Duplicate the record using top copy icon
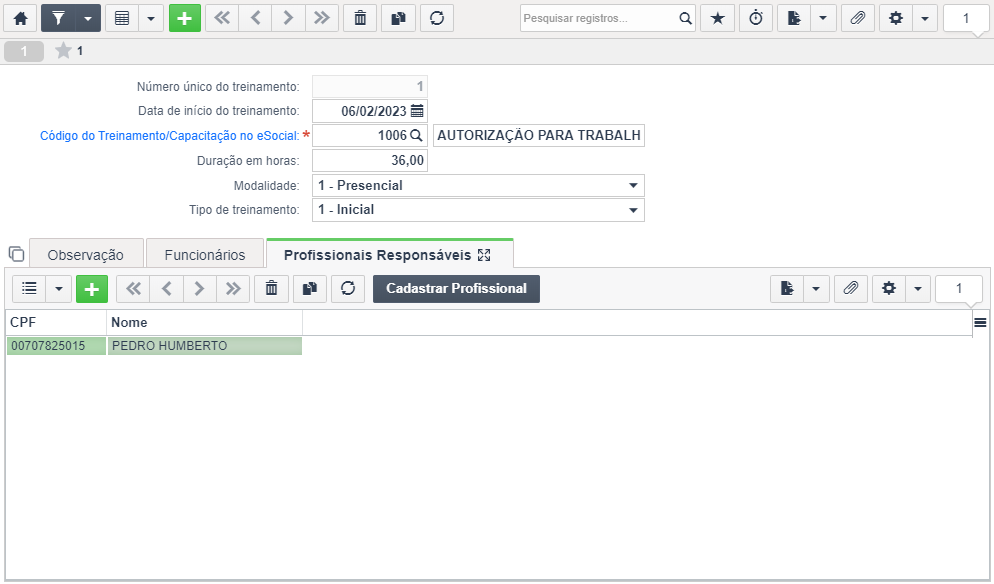The width and height of the screenshot is (994, 584). point(399,18)
